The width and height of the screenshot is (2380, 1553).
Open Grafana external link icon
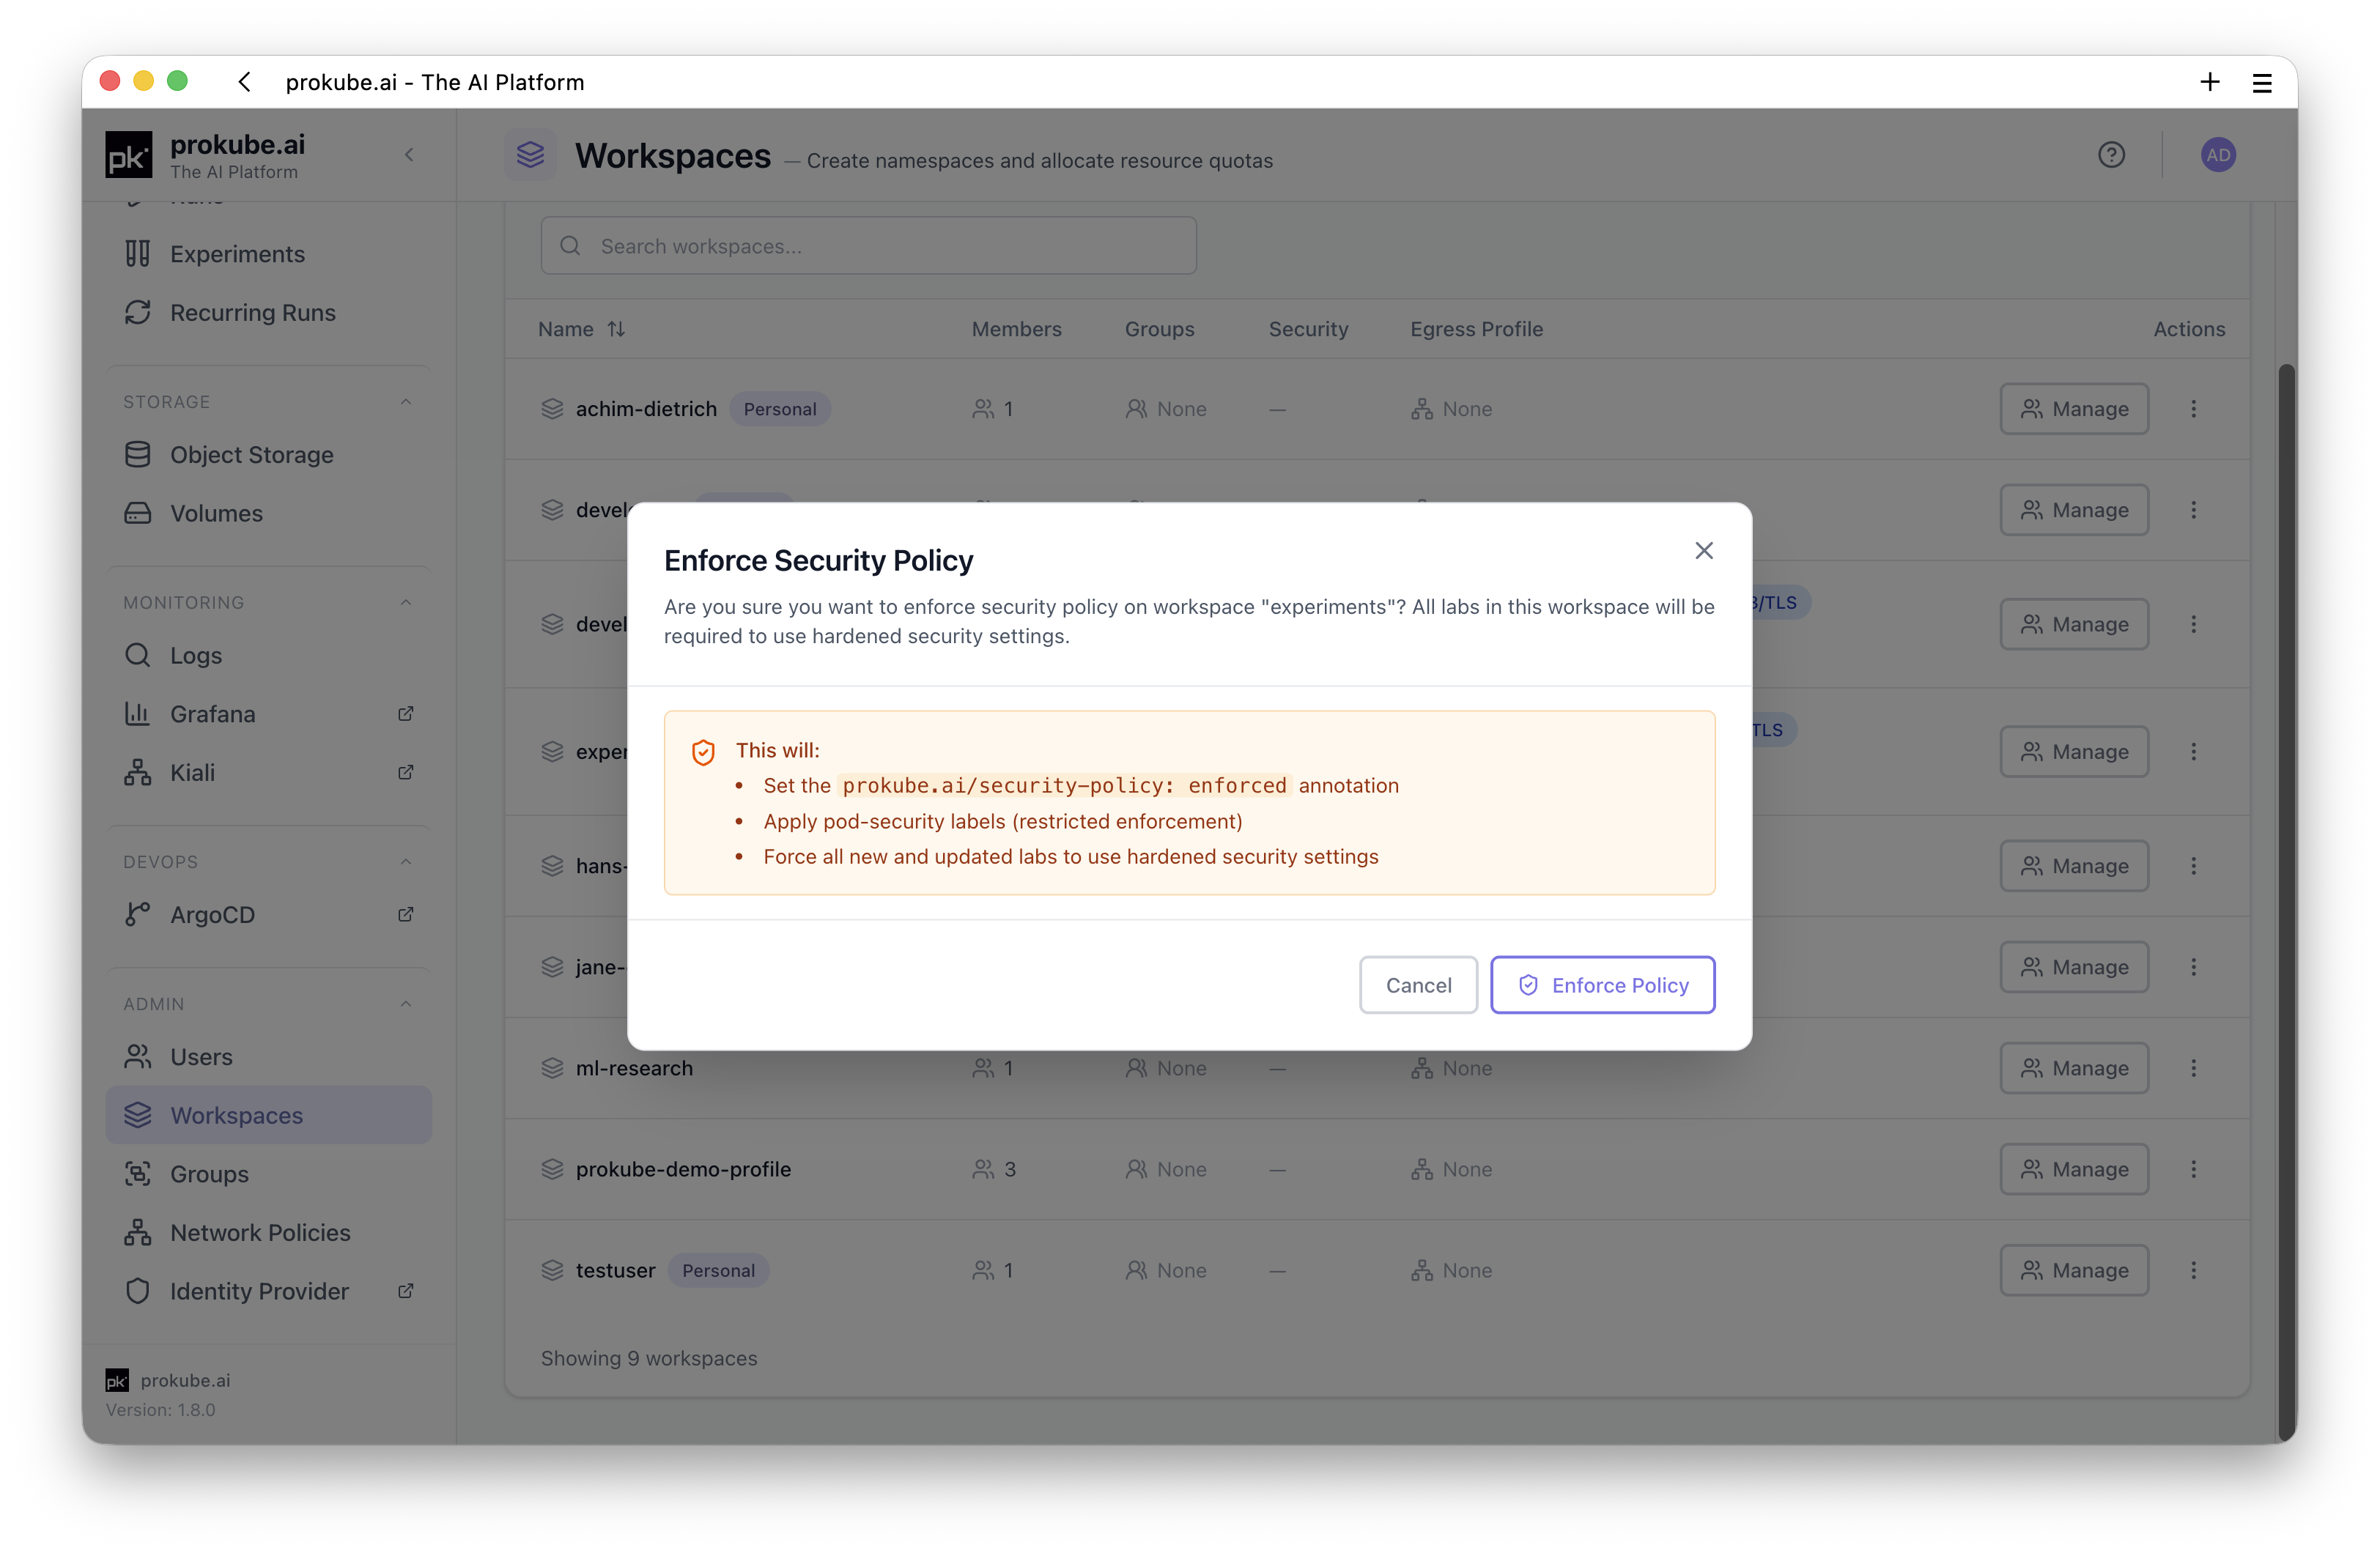coord(406,714)
